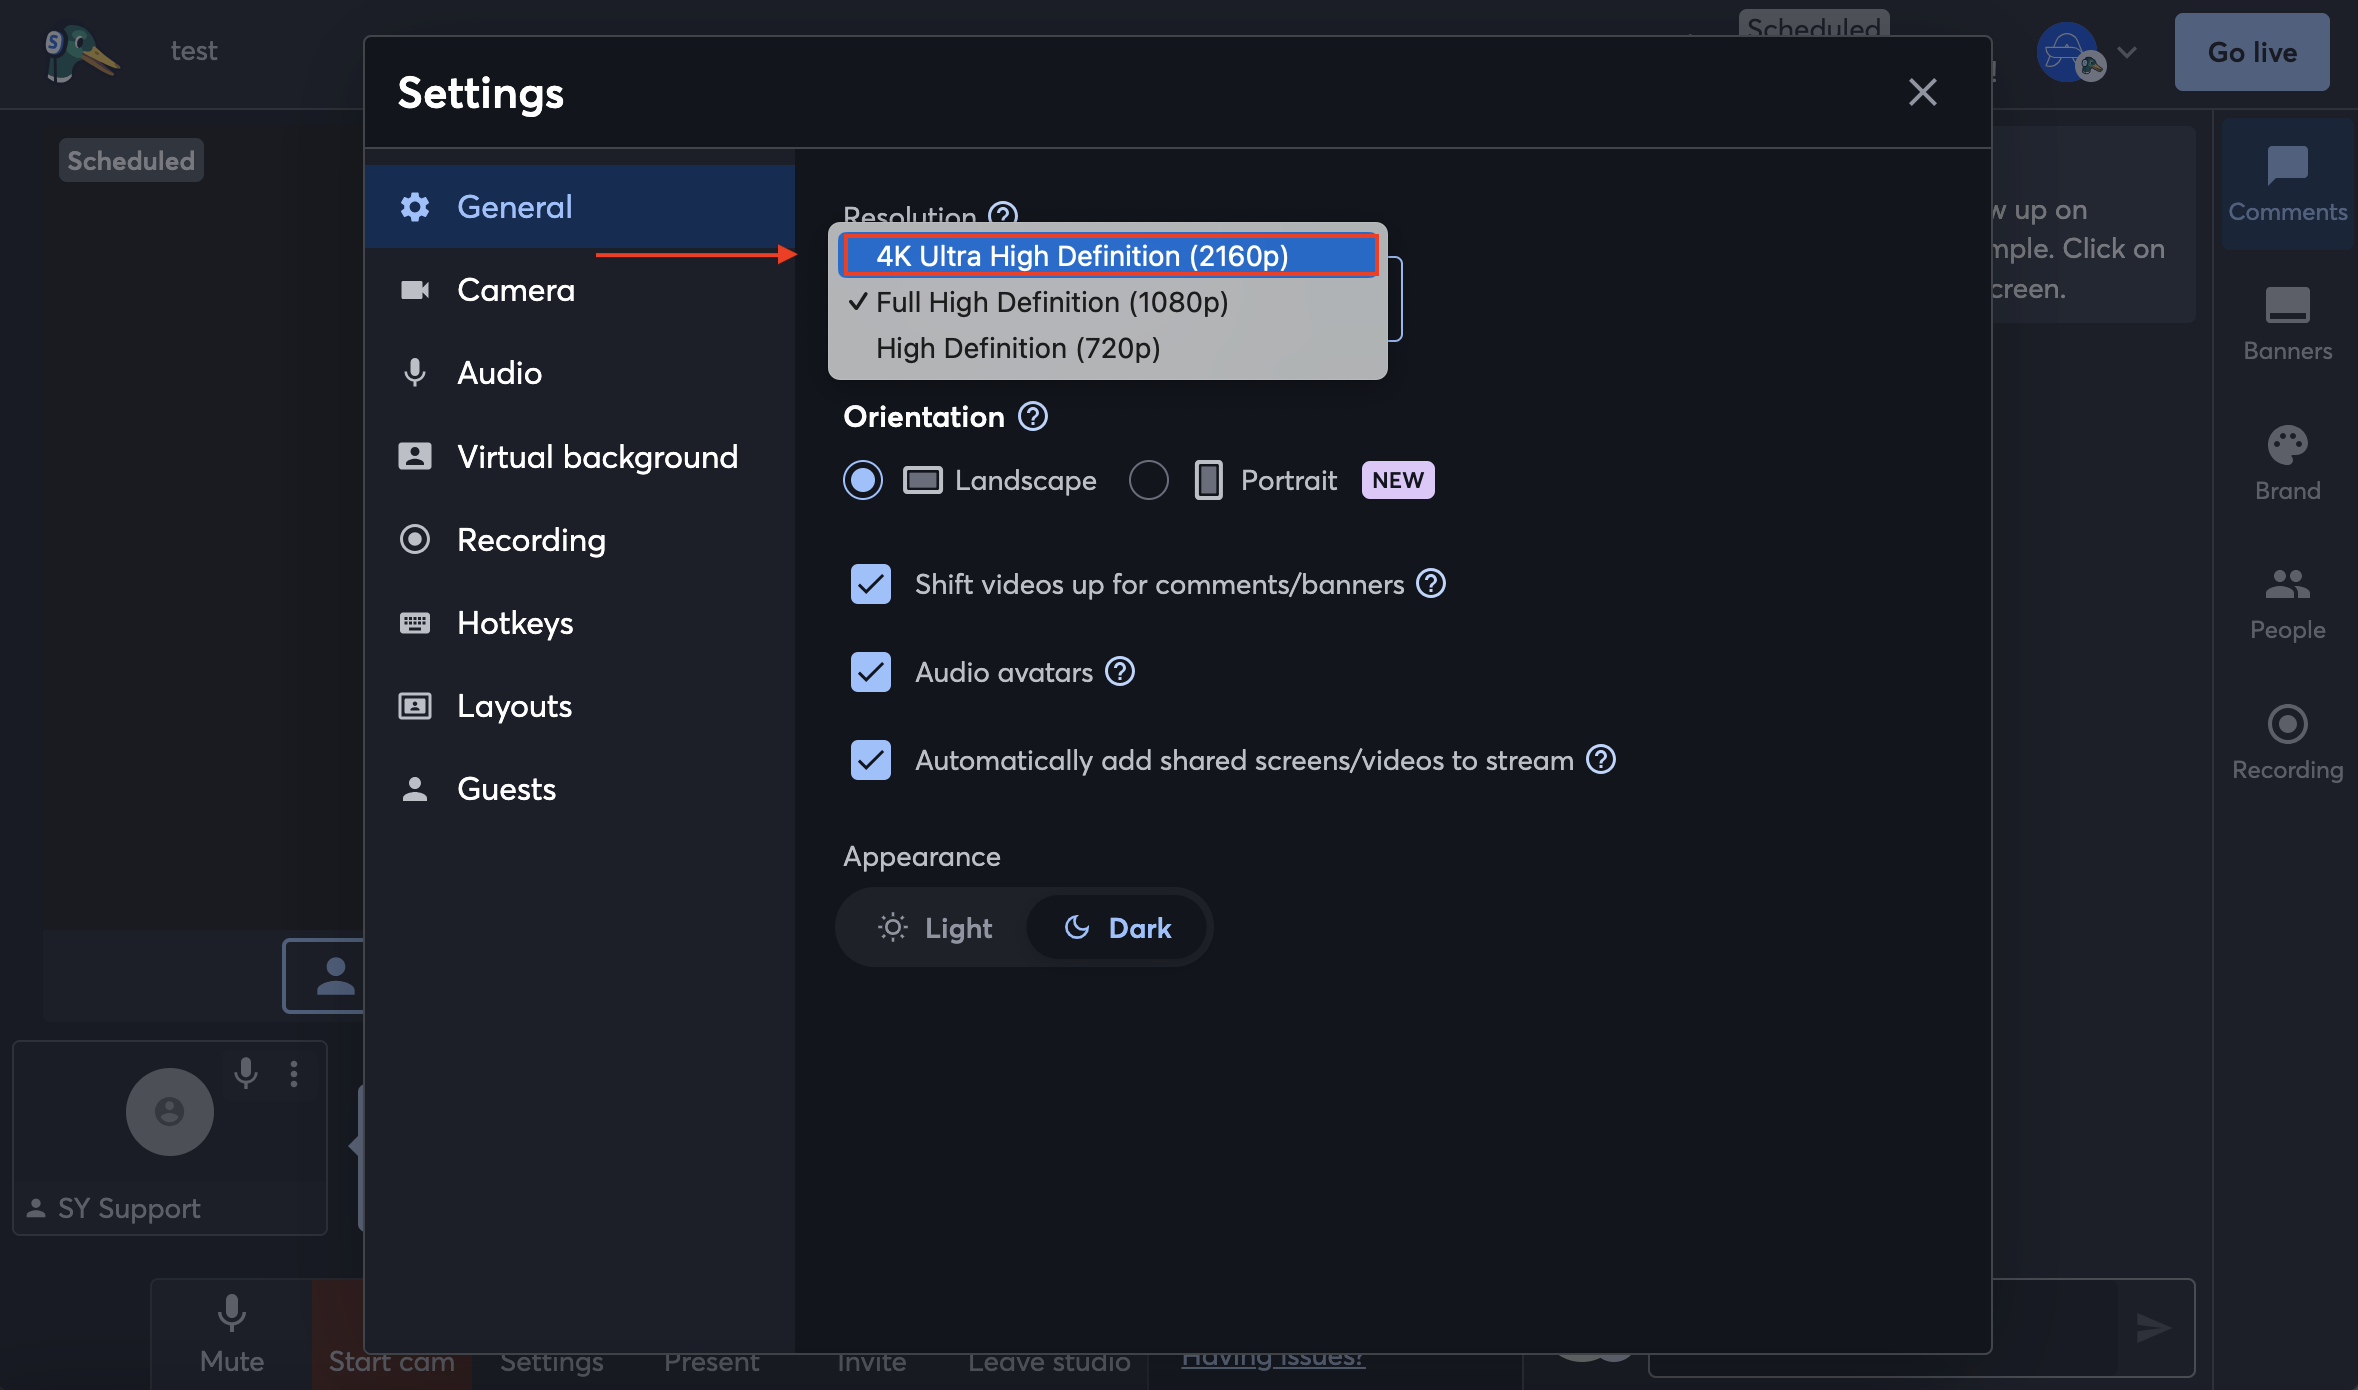Click the broadcast title 'test'
Screen dimensions: 2358x1390
point(193,51)
